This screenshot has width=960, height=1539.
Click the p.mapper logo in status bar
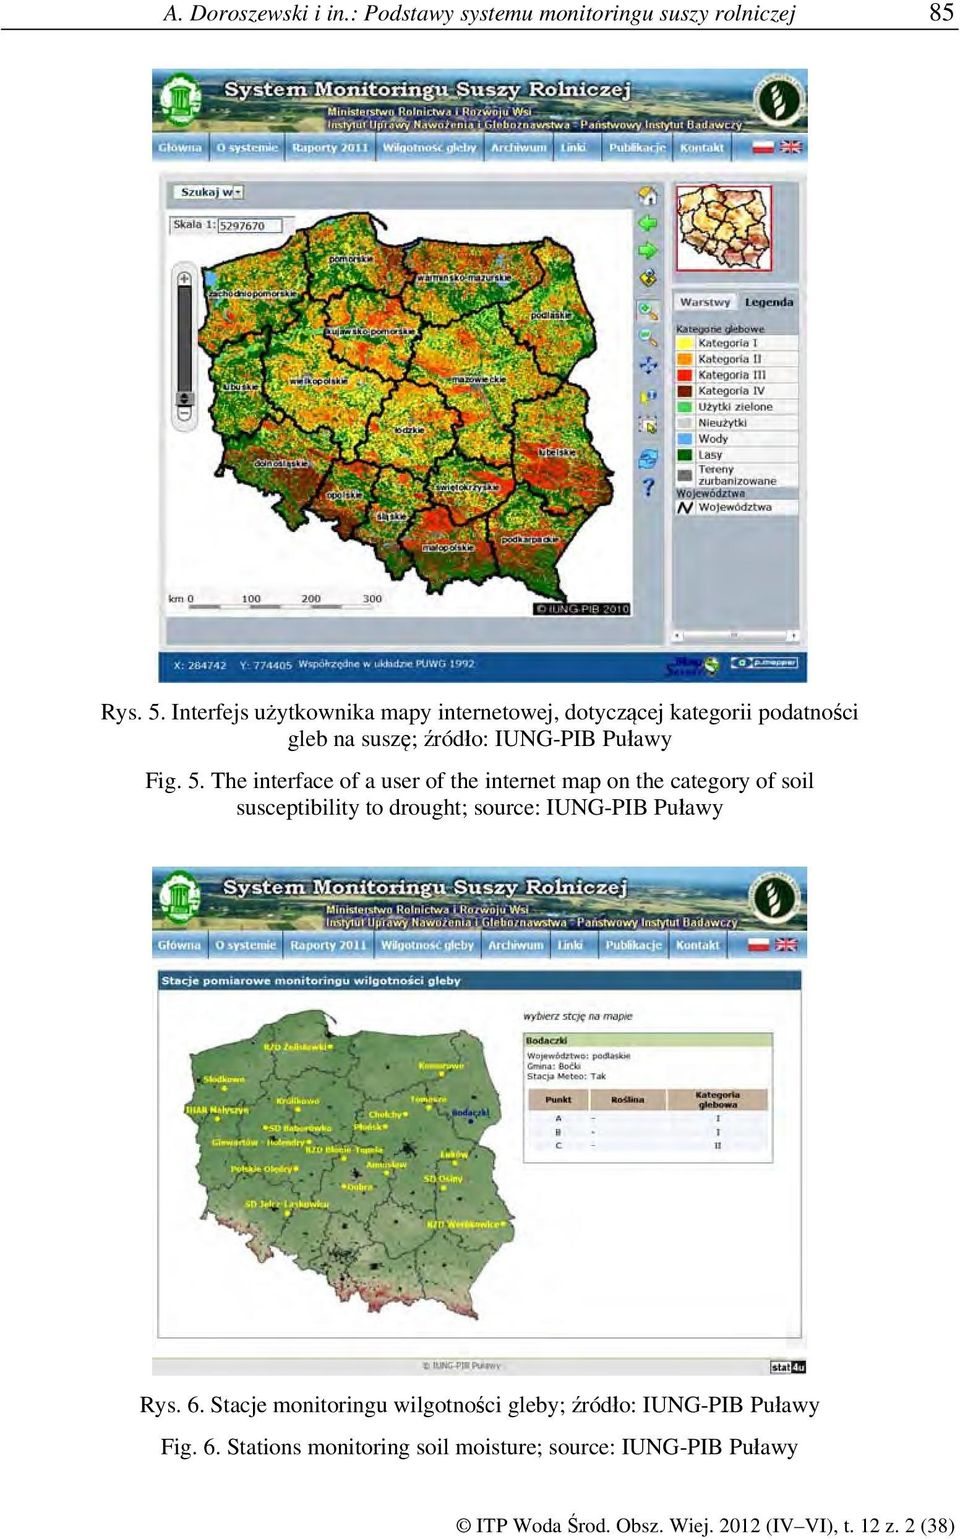[x=764, y=663]
